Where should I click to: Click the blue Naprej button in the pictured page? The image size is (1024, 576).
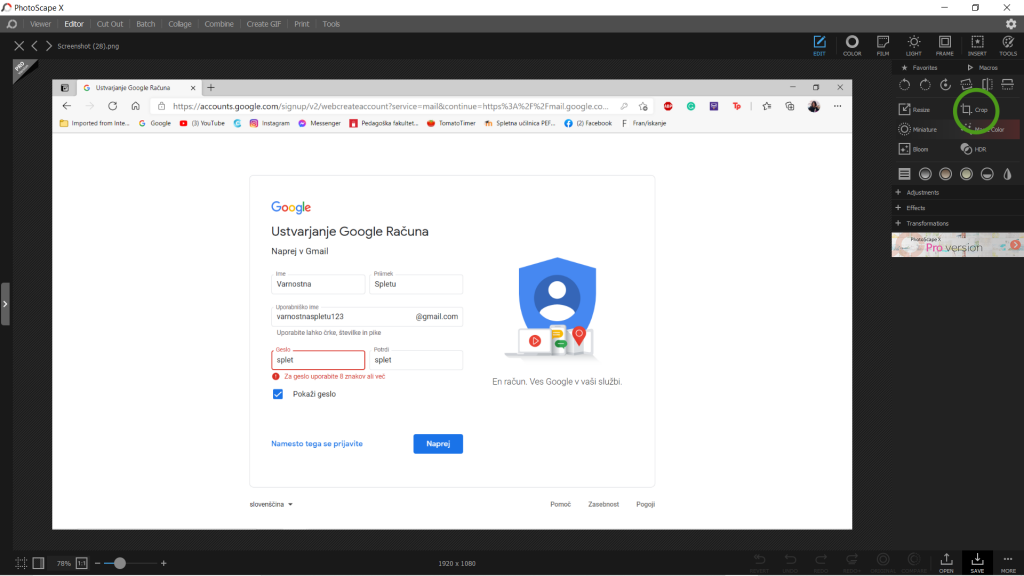coord(438,443)
